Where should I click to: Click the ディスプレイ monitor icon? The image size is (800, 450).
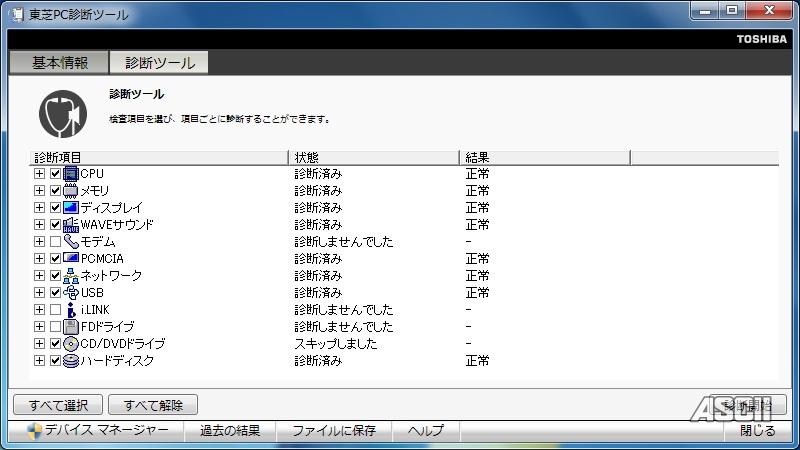[x=71, y=208]
